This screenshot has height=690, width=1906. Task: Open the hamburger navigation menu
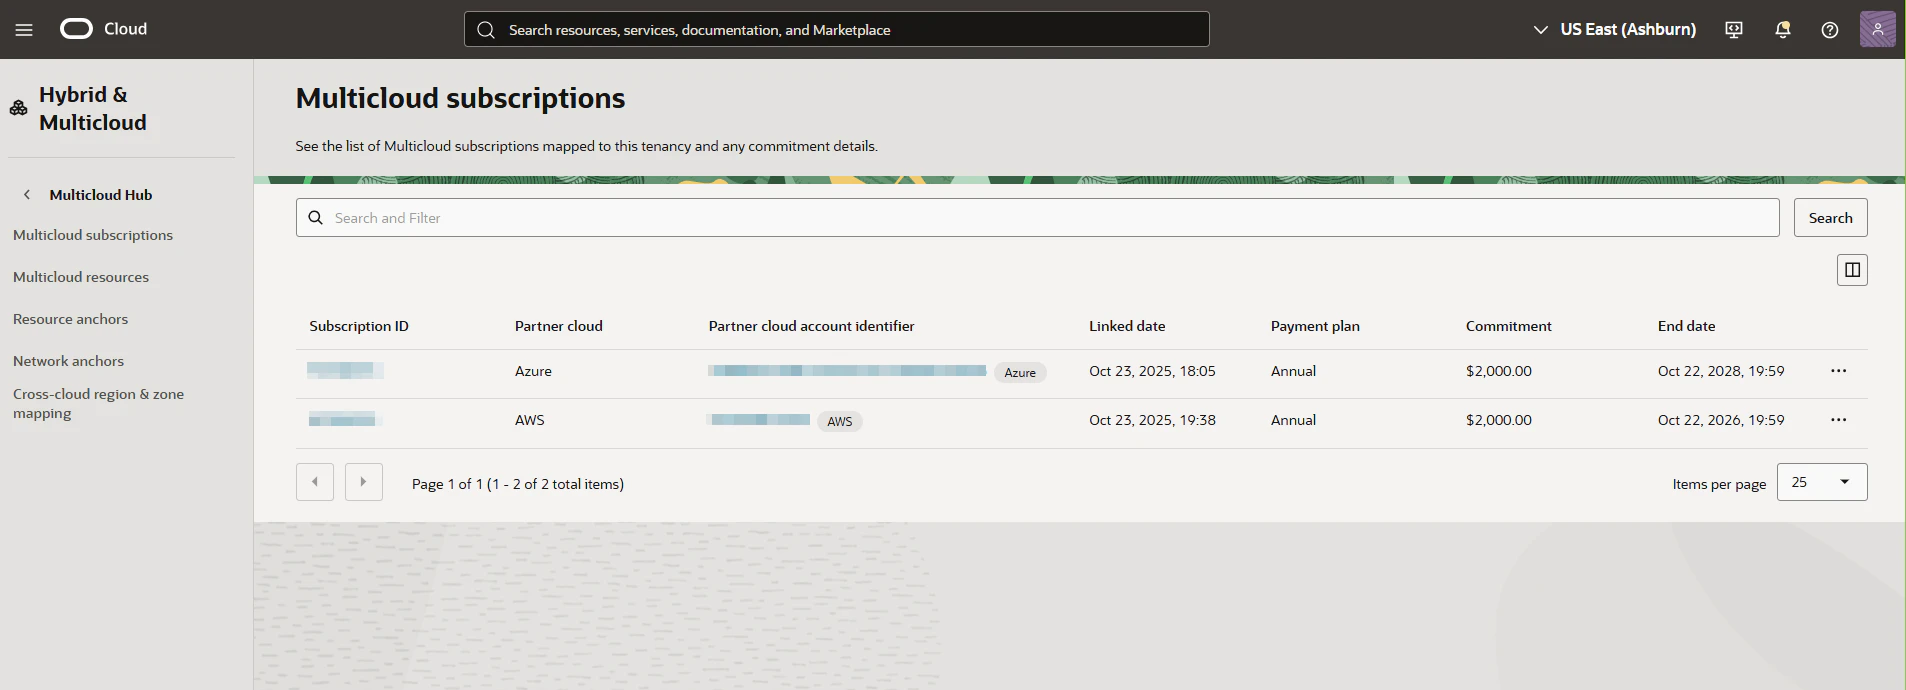click(24, 30)
